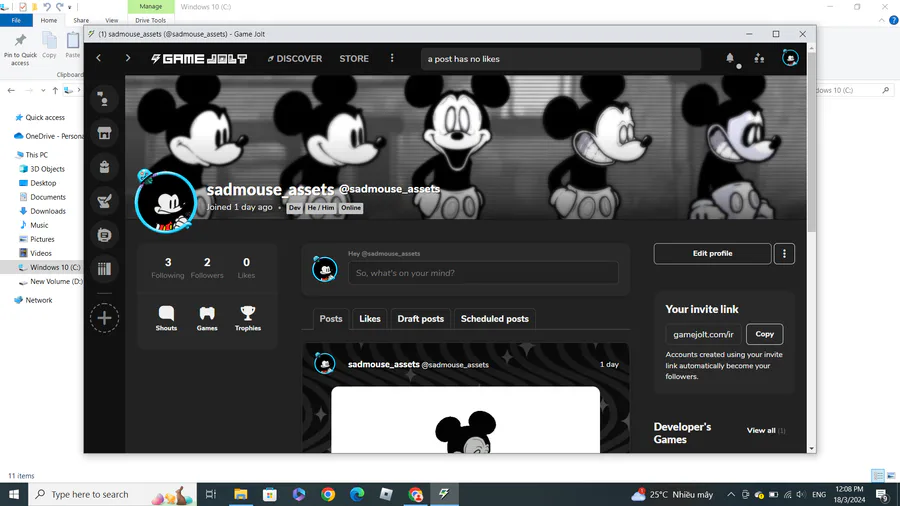900x506 pixels.
Task: Click View all developer's games
Action: point(766,430)
